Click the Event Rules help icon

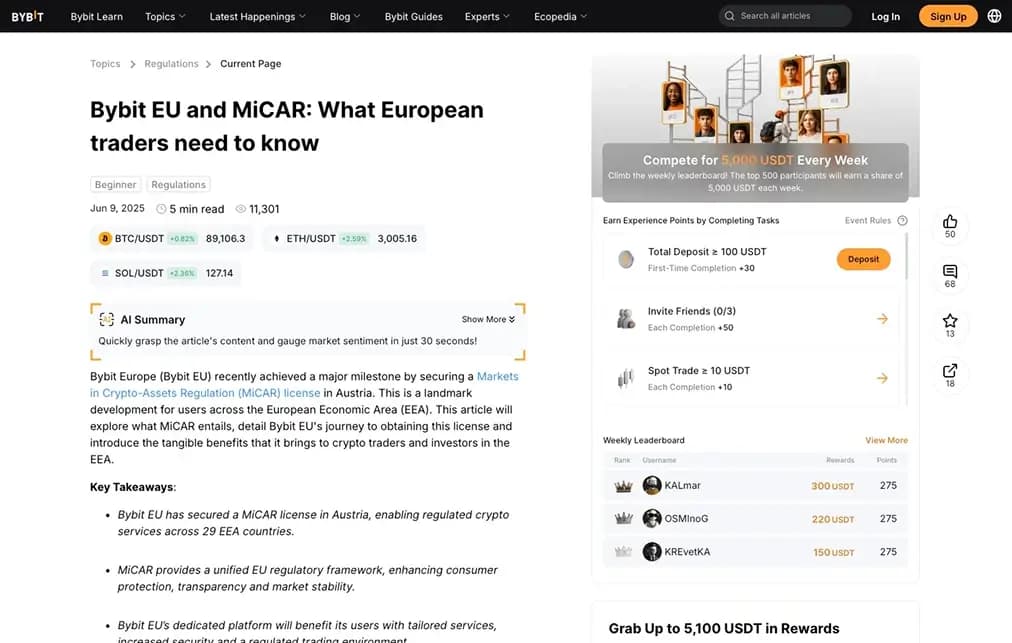[x=902, y=220]
